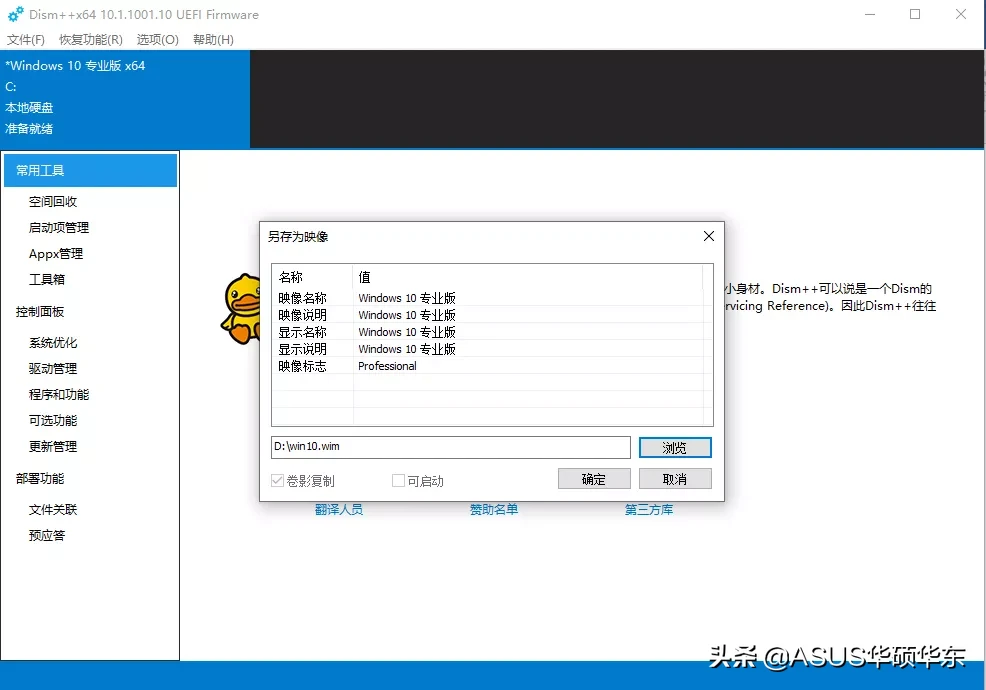Open the 翻译人员 link
Image resolution: width=986 pixels, height=690 pixels.
click(340, 510)
